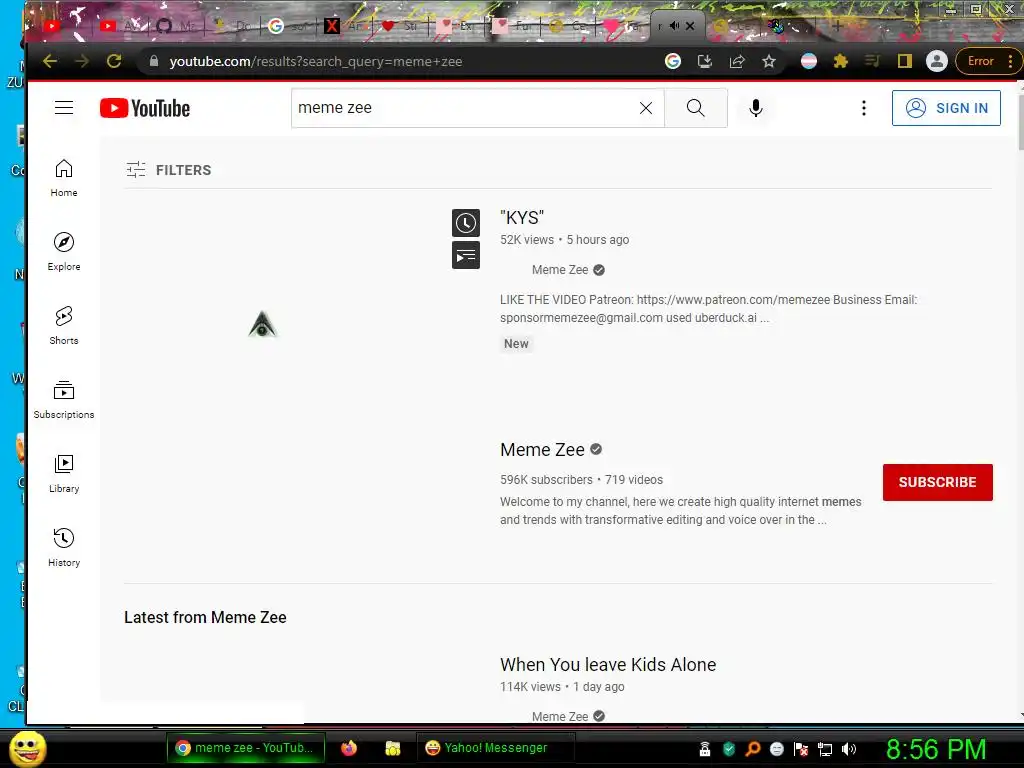Open Extensions puzzle icon
This screenshot has height=768, width=1024.
[x=840, y=61]
